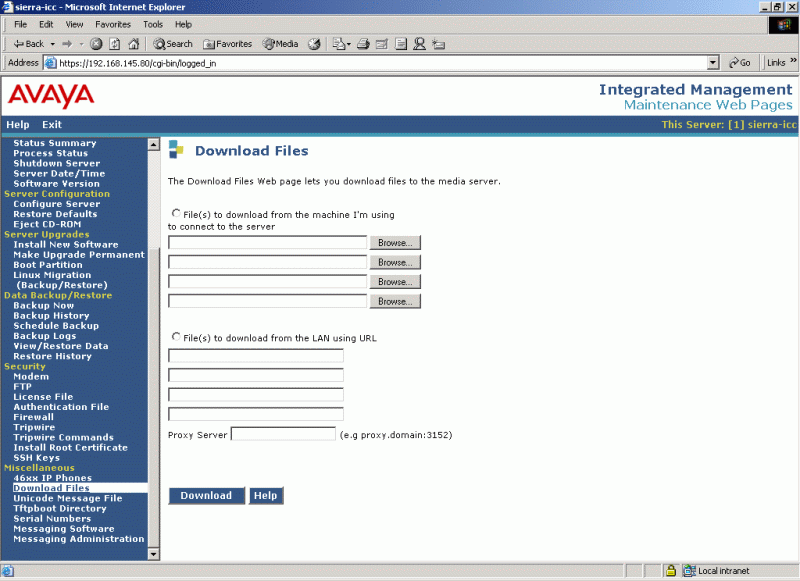Click the History toolbar icon
The image size is (800, 581).
[x=314, y=44]
